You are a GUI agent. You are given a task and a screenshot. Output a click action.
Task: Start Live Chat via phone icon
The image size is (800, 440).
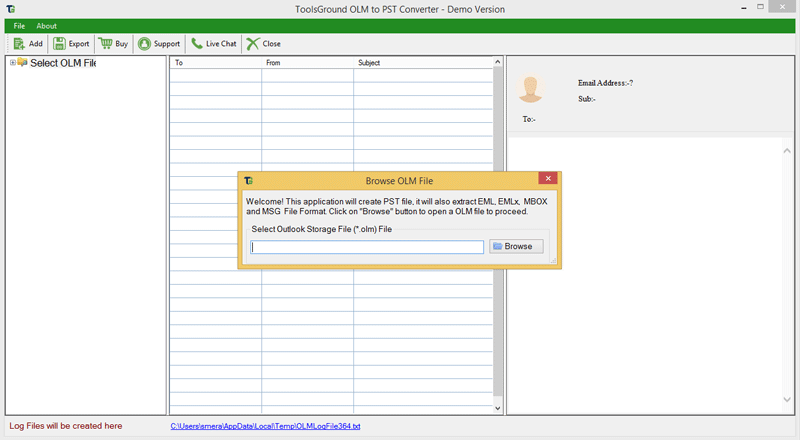(x=197, y=44)
